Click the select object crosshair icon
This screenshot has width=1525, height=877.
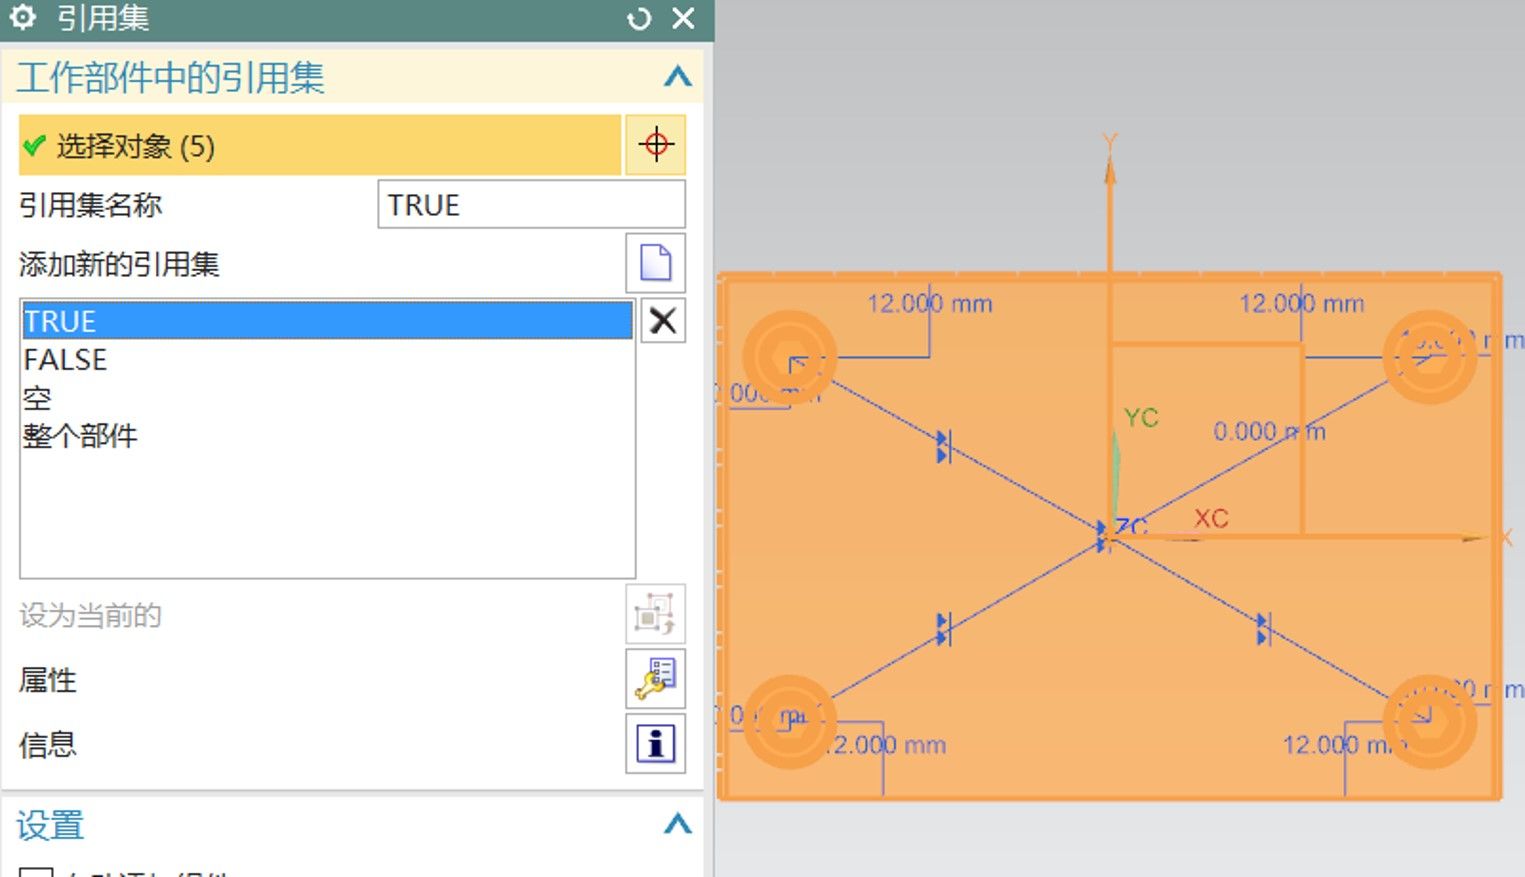656,145
